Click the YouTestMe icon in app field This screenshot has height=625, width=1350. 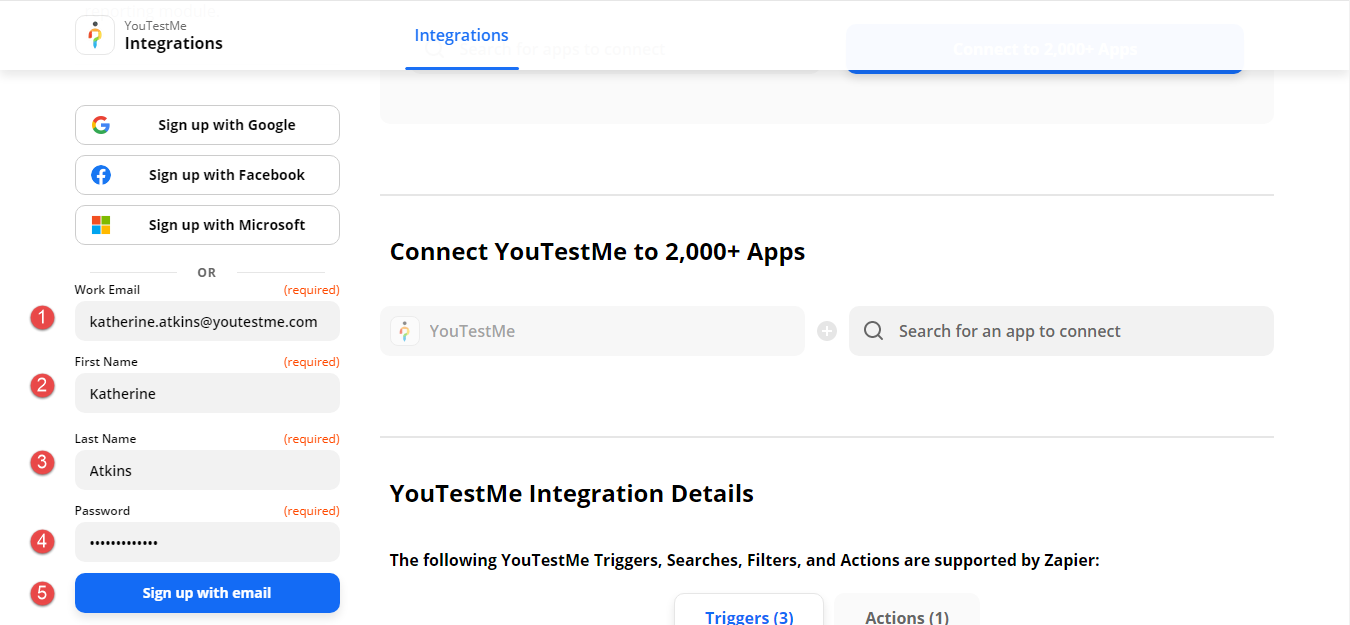point(405,331)
